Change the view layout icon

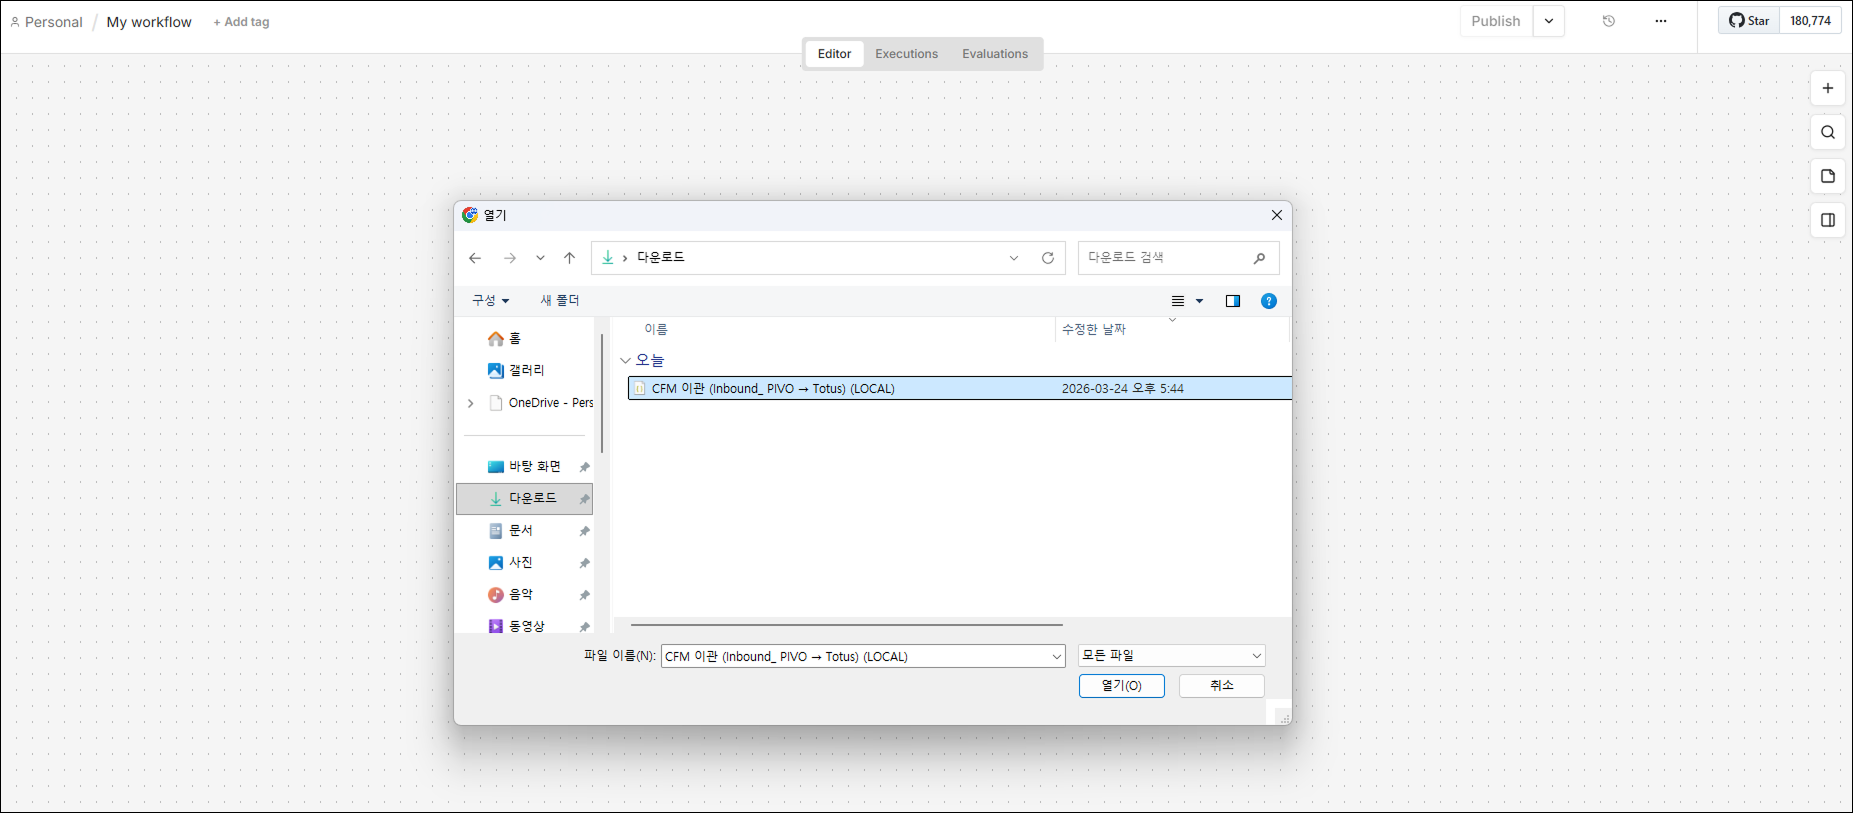tap(1178, 301)
